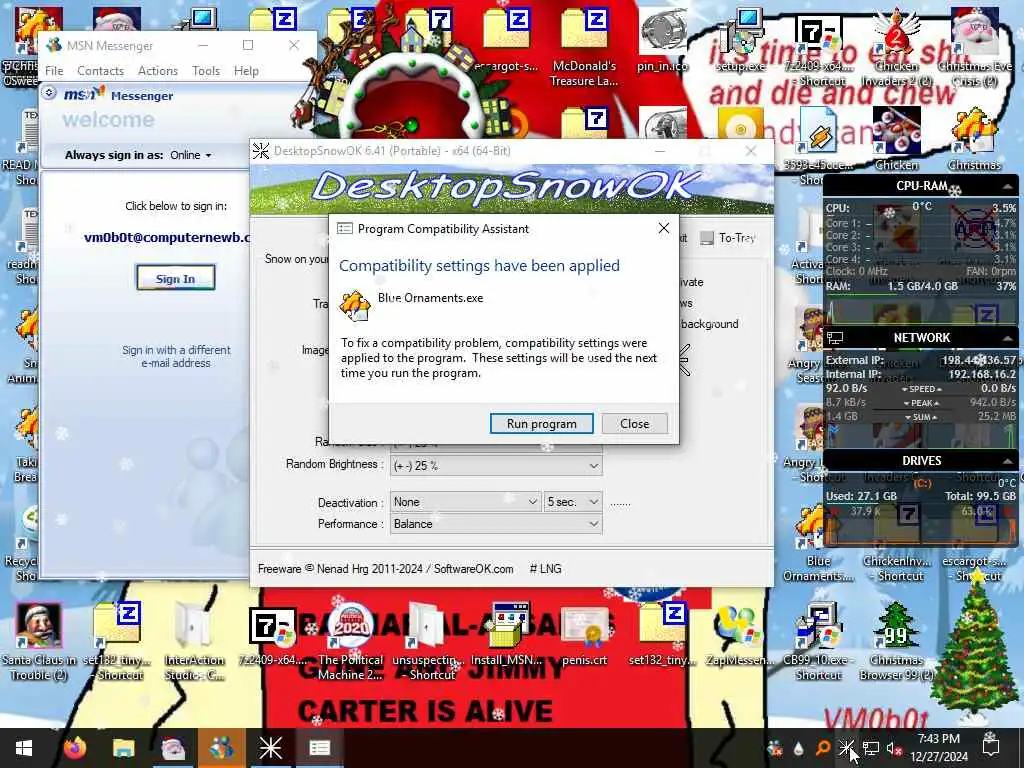
Task: Open the File menu in MSN Messenger
Action: coord(54,71)
